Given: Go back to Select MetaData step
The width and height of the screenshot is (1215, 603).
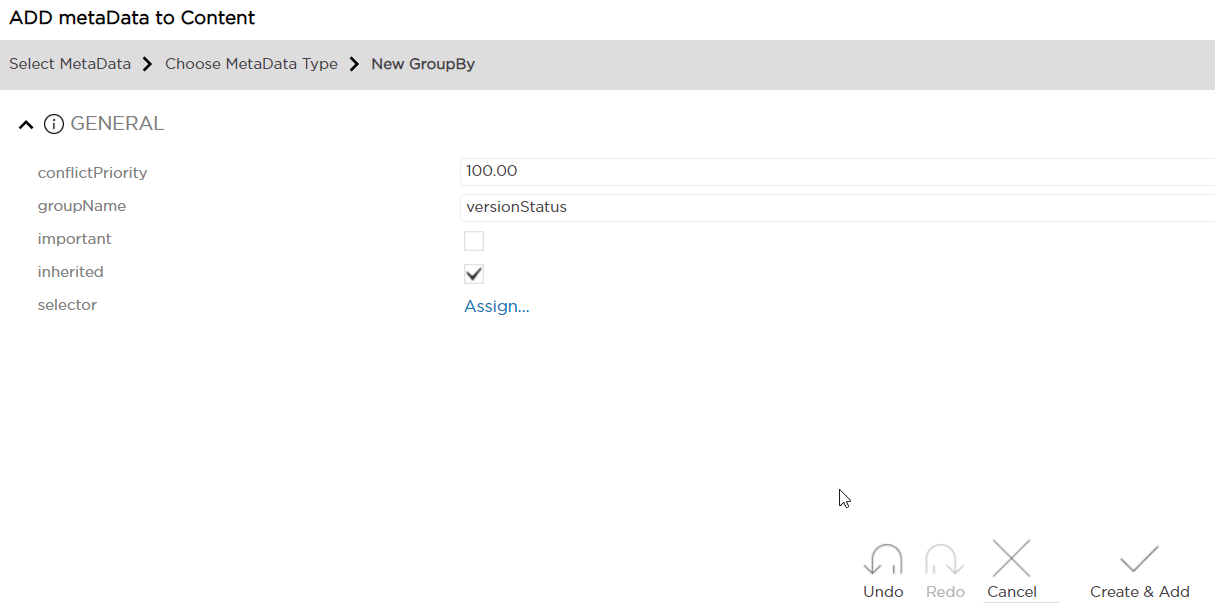Looking at the screenshot, I should [x=70, y=64].
